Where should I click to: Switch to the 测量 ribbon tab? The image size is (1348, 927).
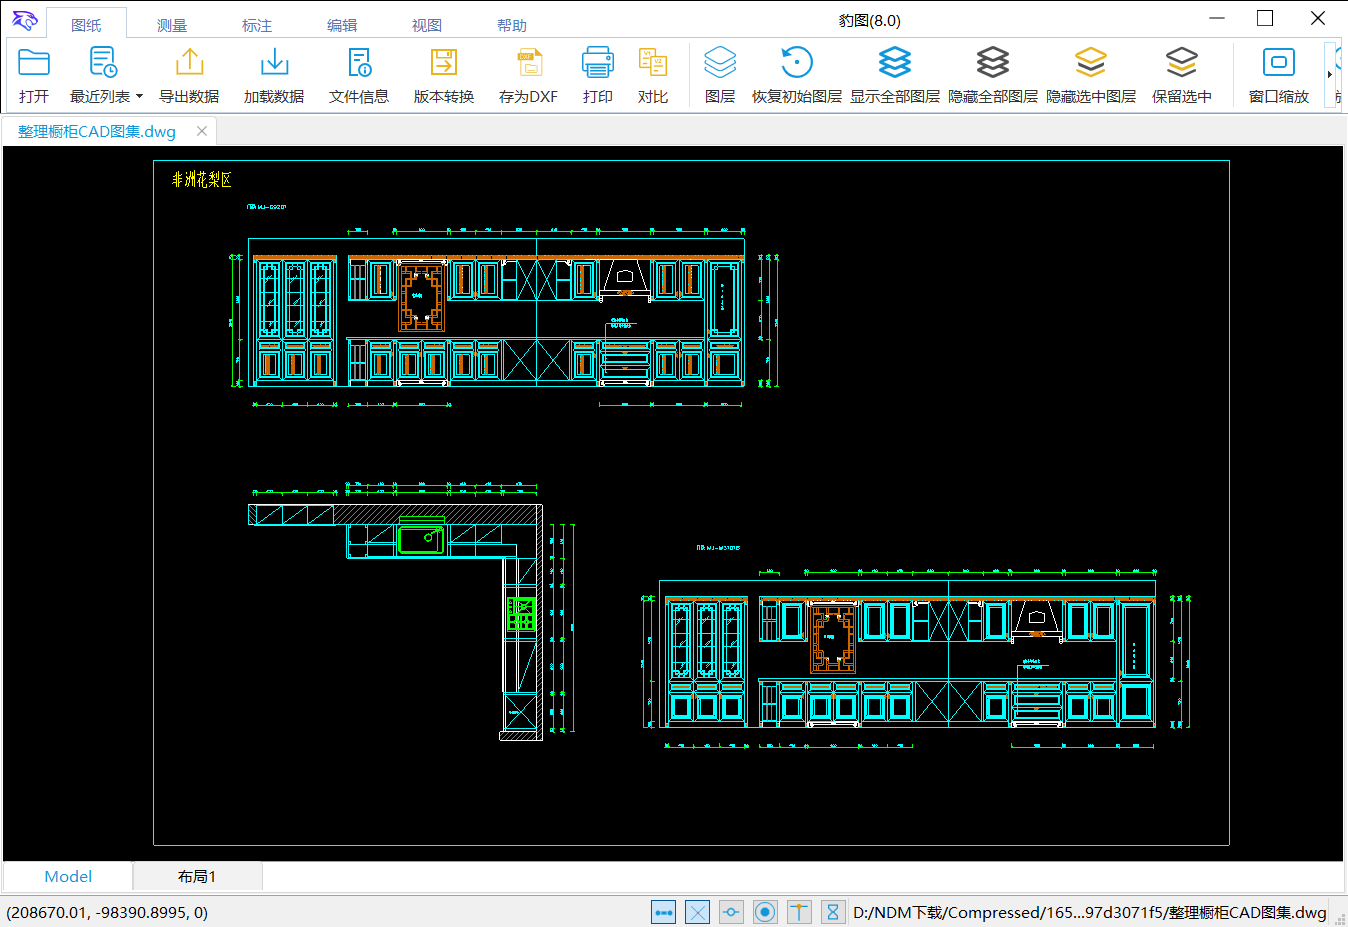172,25
